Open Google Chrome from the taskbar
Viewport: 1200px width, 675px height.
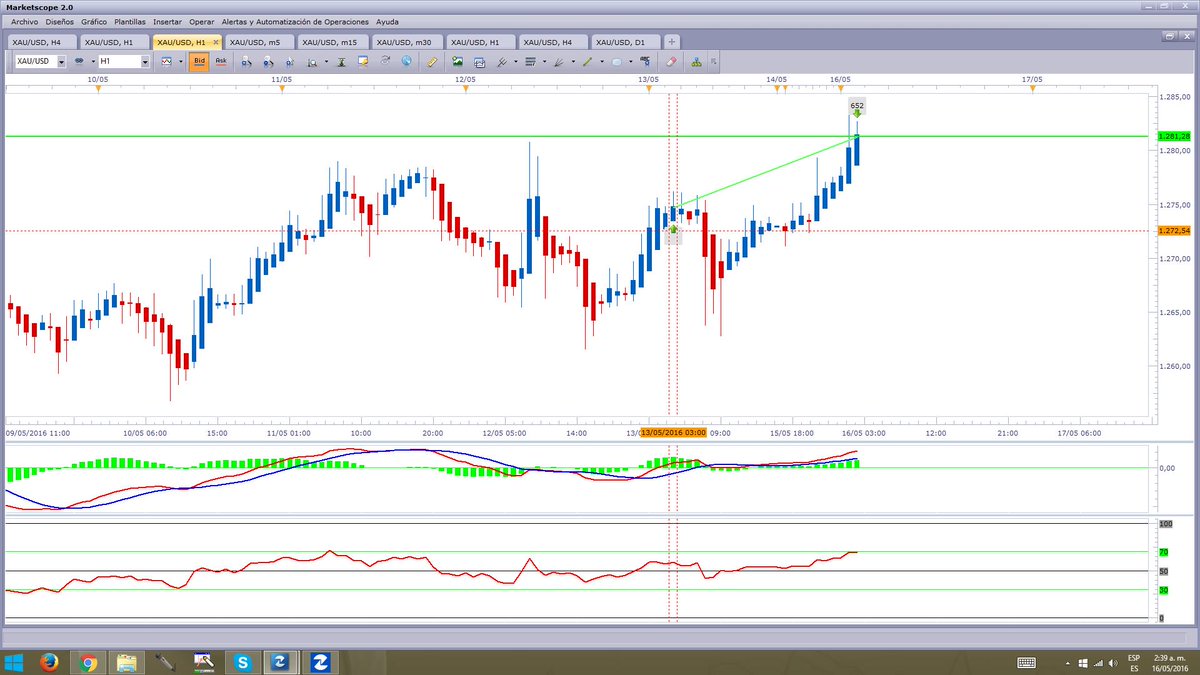click(88, 661)
